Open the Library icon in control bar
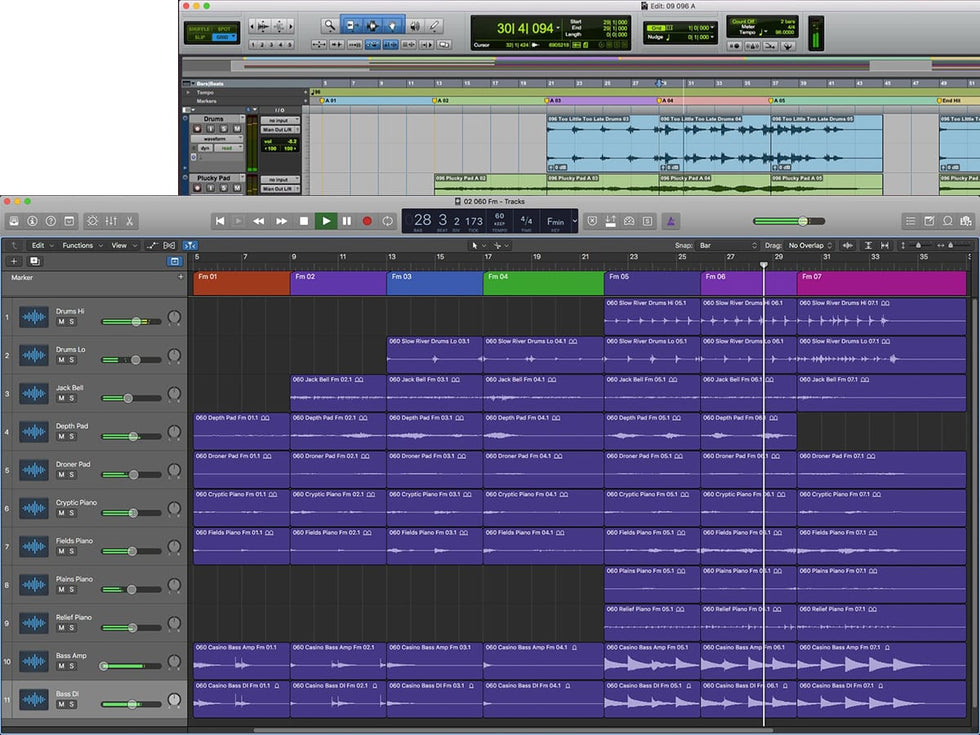This screenshot has height=735, width=980. tap(15, 221)
